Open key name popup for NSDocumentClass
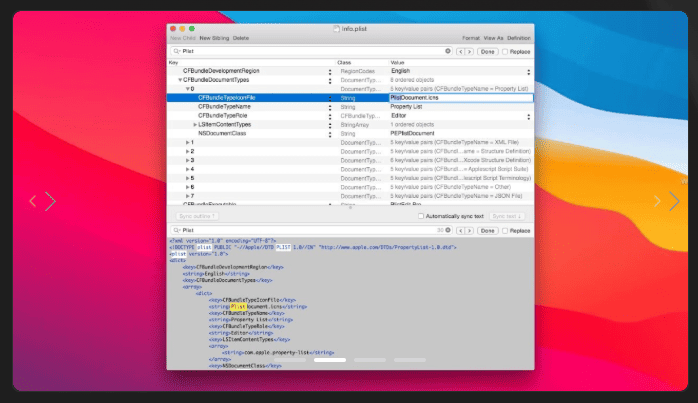The height and width of the screenshot is (403, 698). click(x=330, y=134)
